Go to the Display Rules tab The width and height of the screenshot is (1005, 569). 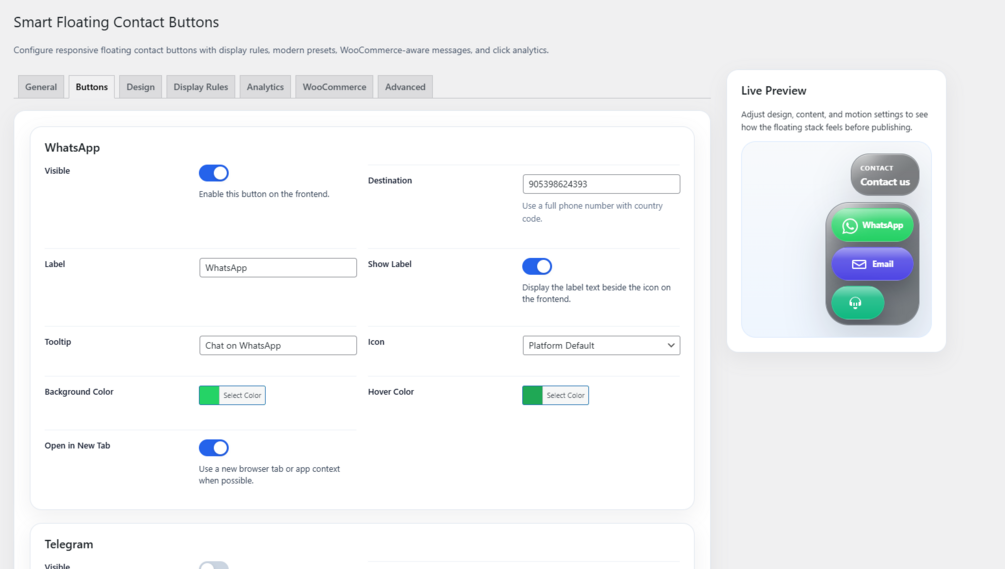click(x=201, y=87)
